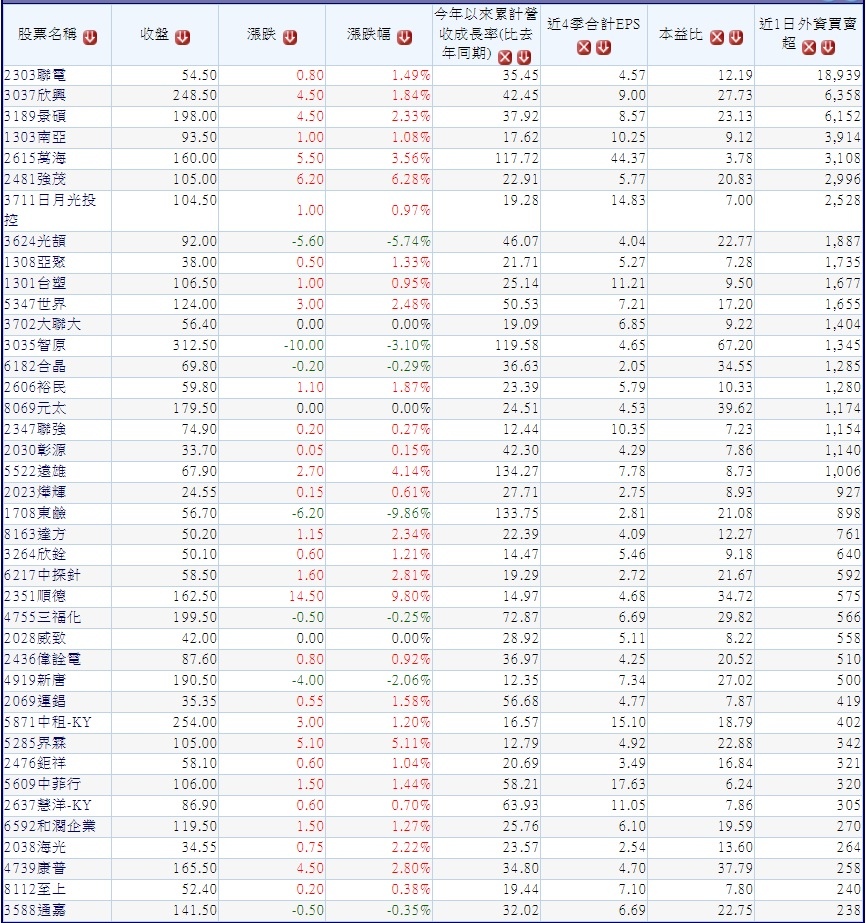Select stock 4739康普
This screenshot has width=866, height=923.
35,868
